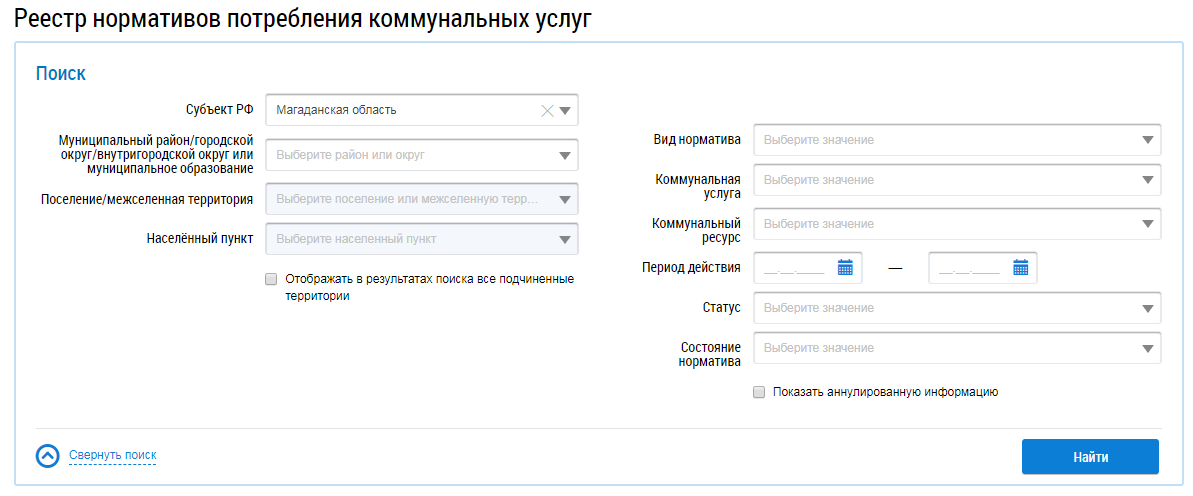Click into period end date input field

tap(970, 268)
